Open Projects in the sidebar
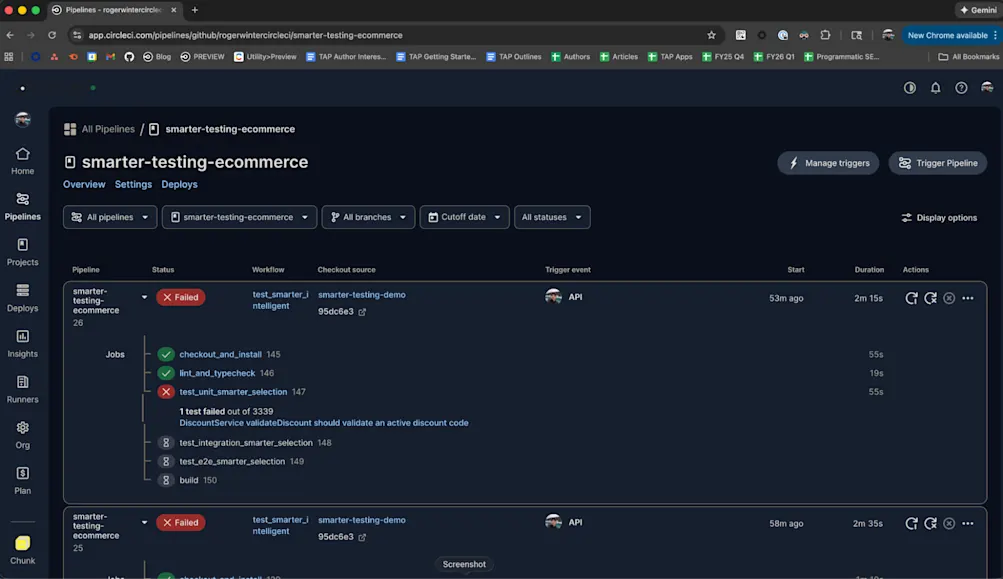 coord(22,252)
